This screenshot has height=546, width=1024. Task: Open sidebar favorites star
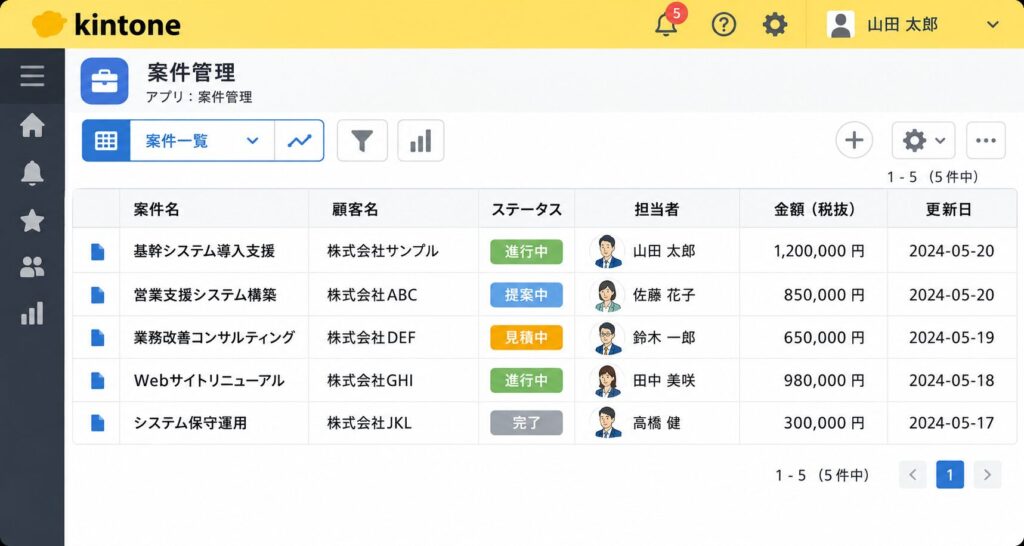click(32, 221)
